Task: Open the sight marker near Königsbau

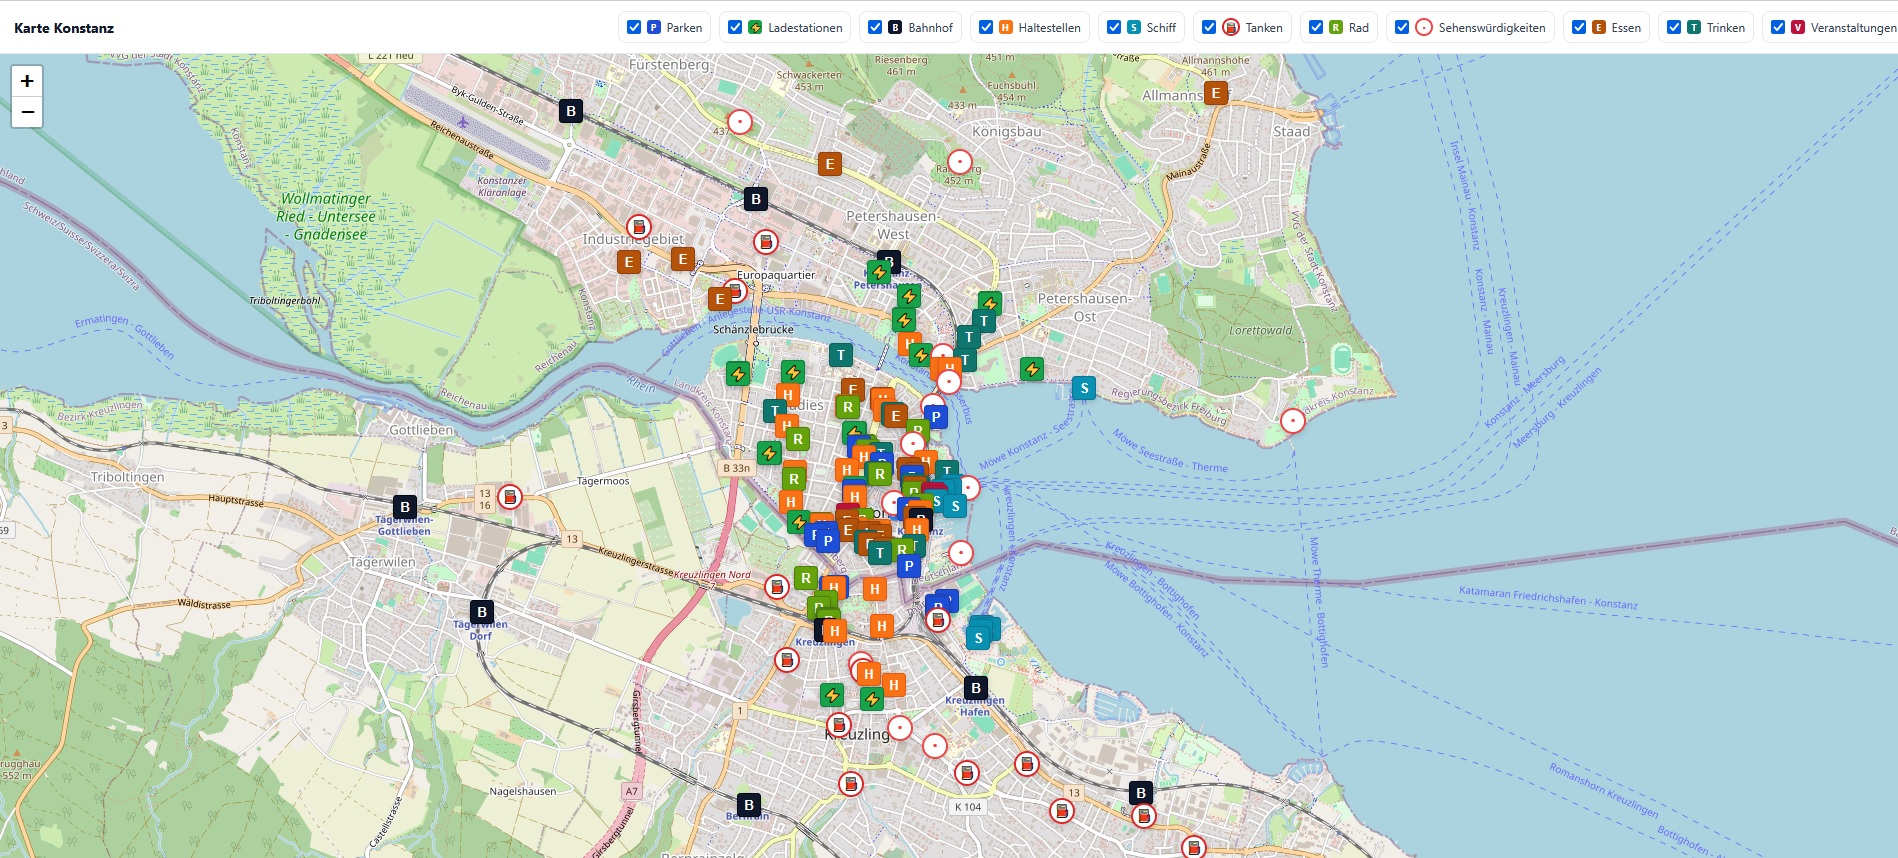Action: pyautogui.click(x=960, y=162)
